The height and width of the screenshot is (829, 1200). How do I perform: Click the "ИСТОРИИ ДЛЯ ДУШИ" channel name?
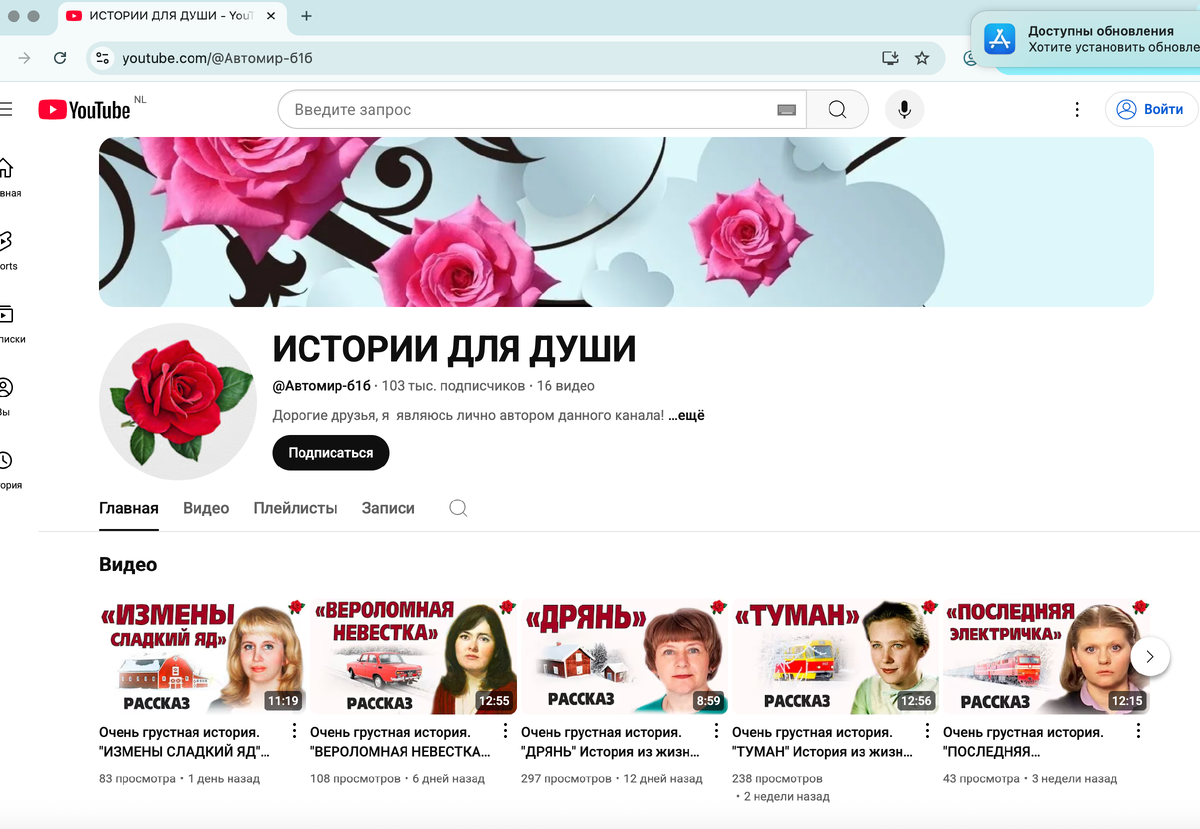click(454, 348)
